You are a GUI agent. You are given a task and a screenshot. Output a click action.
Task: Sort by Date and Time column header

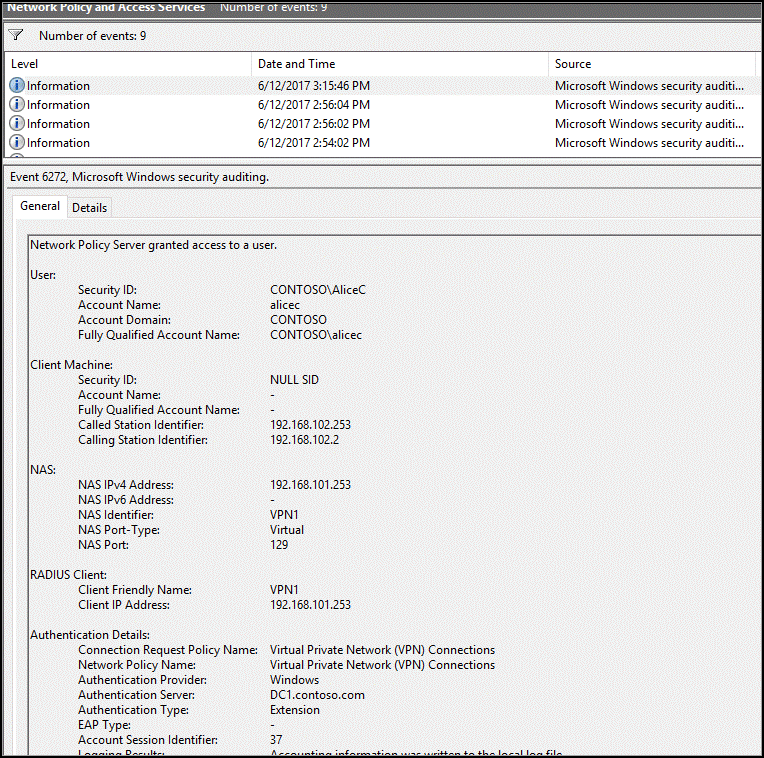(400, 64)
